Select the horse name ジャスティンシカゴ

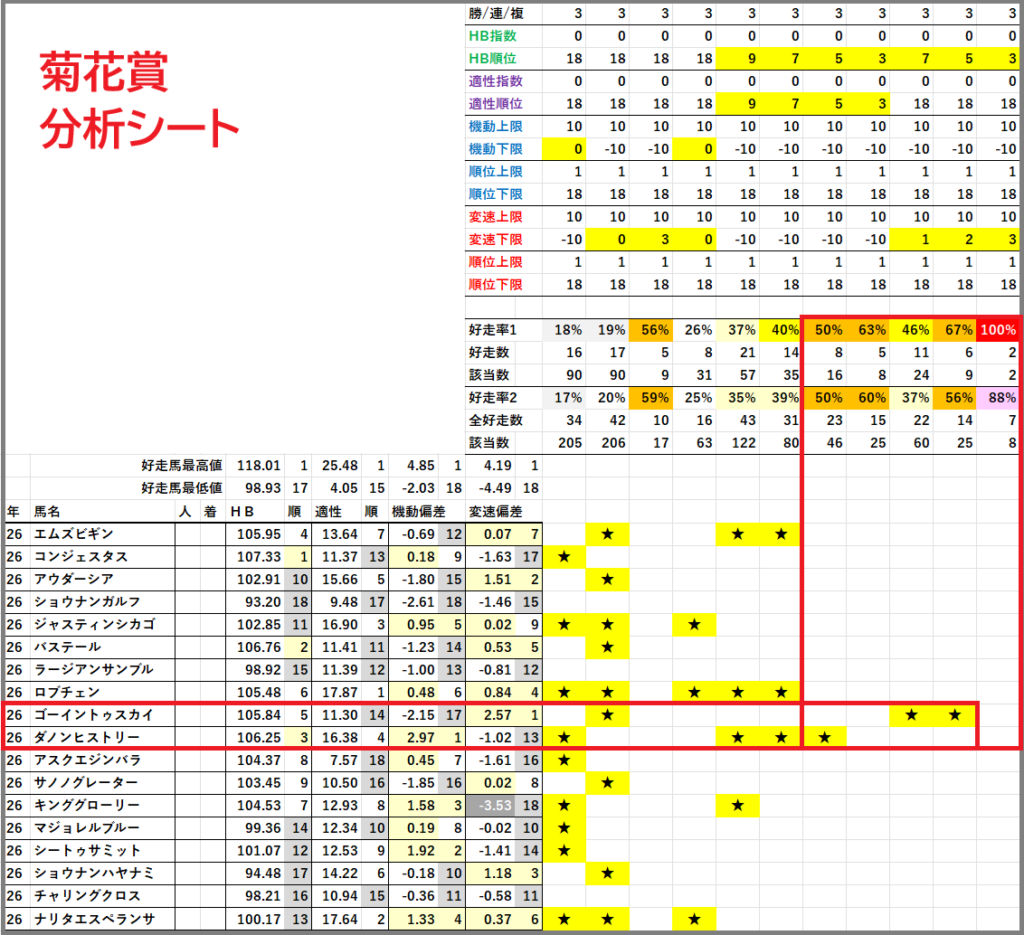(x=95, y=625)
